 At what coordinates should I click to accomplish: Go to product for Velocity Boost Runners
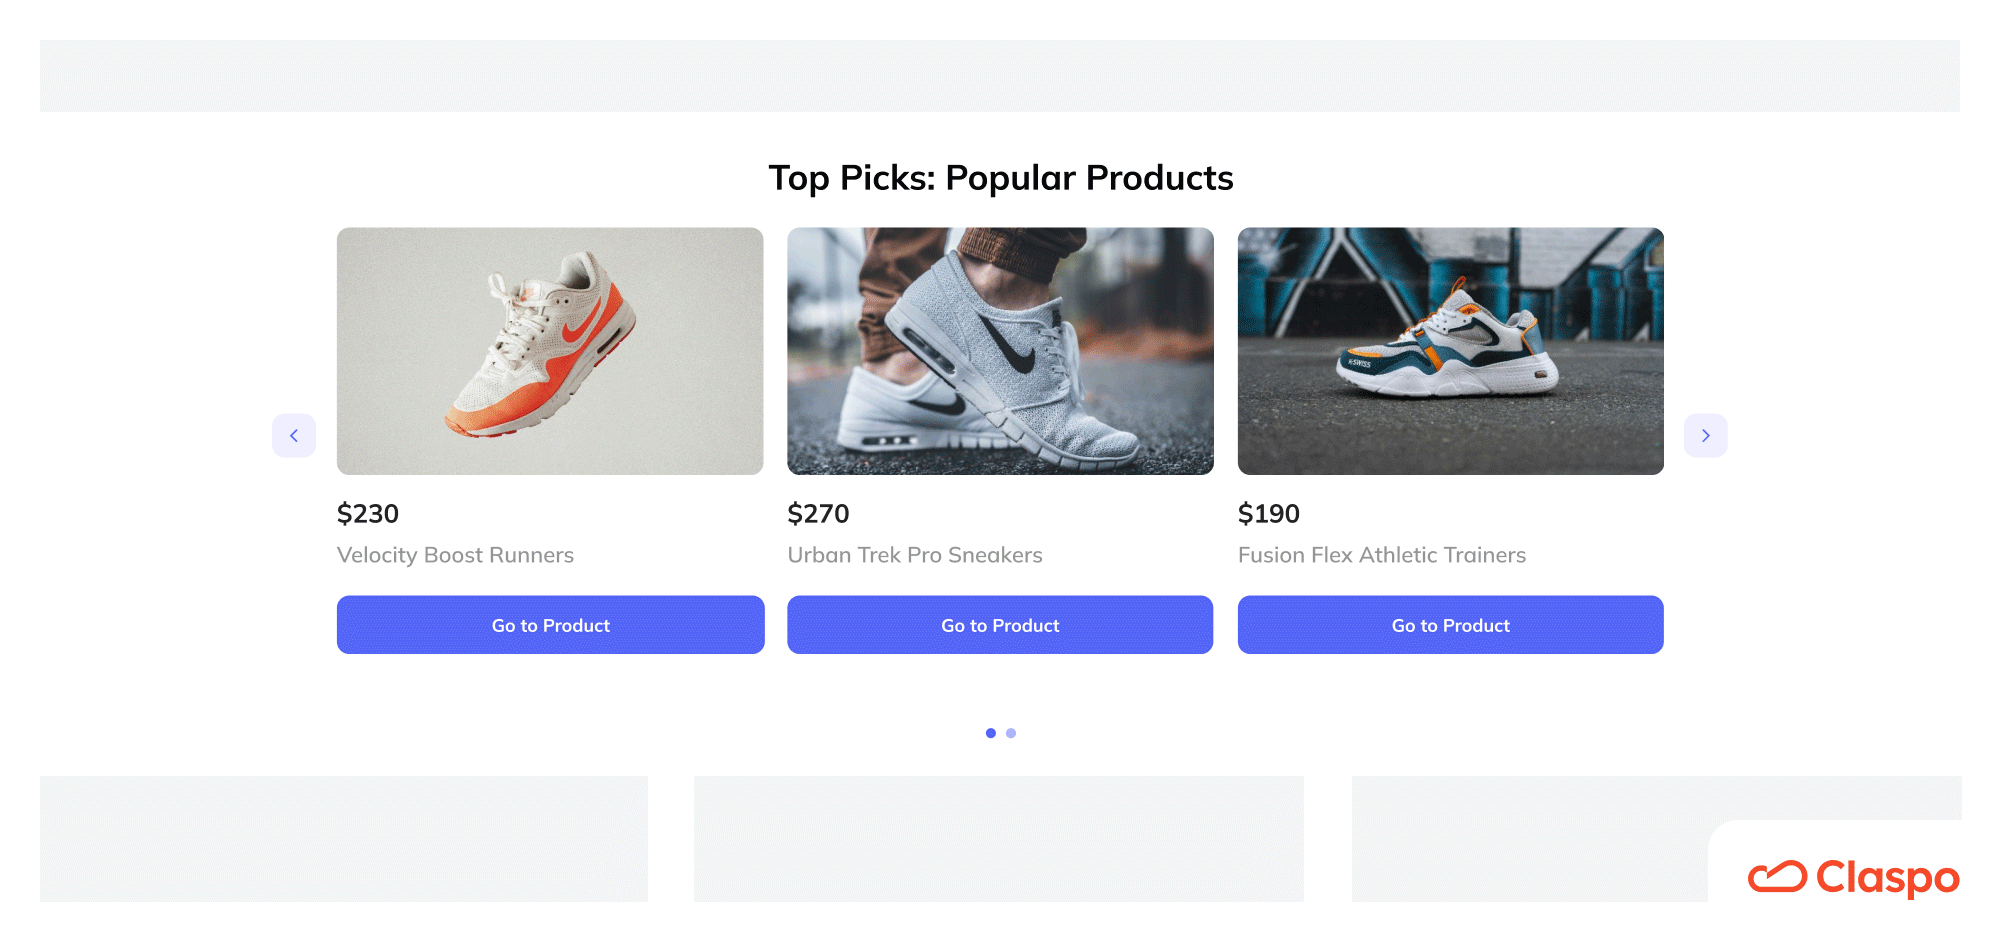(550, 625)
